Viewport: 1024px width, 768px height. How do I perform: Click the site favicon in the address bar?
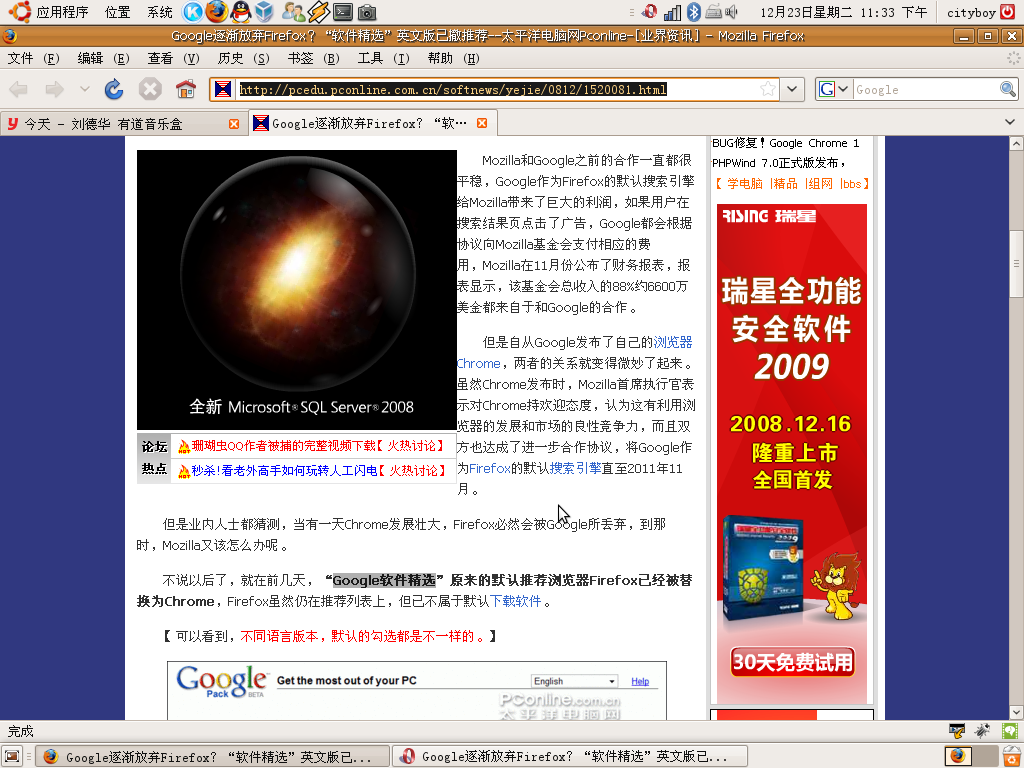click(x=223, y=89)
